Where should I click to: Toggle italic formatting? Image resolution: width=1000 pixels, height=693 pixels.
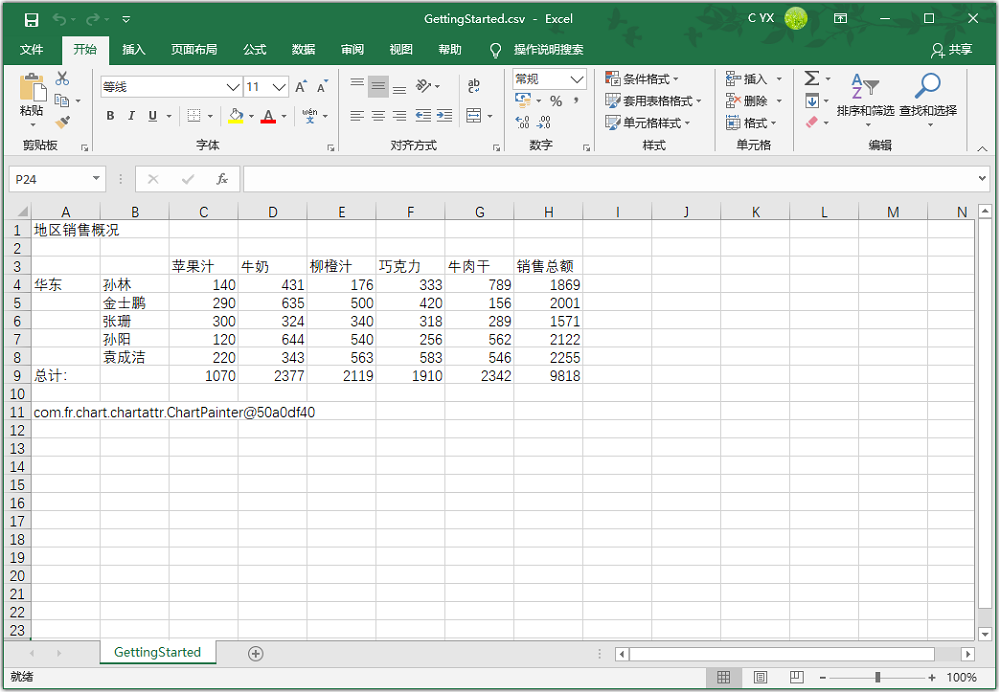131,116
